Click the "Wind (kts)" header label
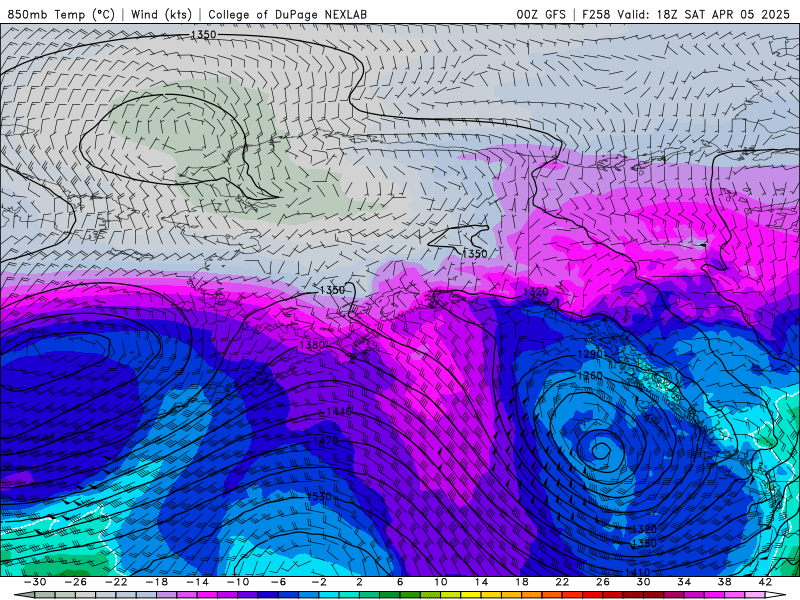 161,14
